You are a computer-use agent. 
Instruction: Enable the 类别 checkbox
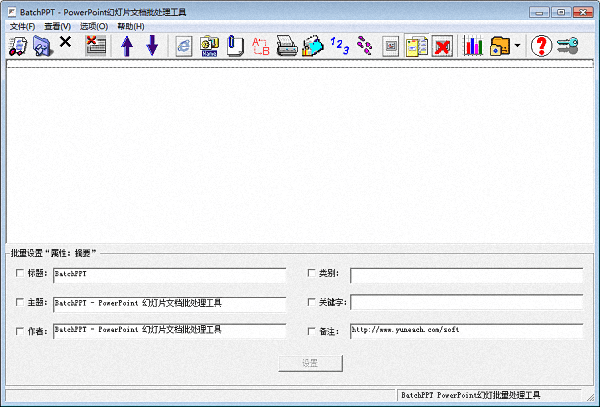(311, 273)
